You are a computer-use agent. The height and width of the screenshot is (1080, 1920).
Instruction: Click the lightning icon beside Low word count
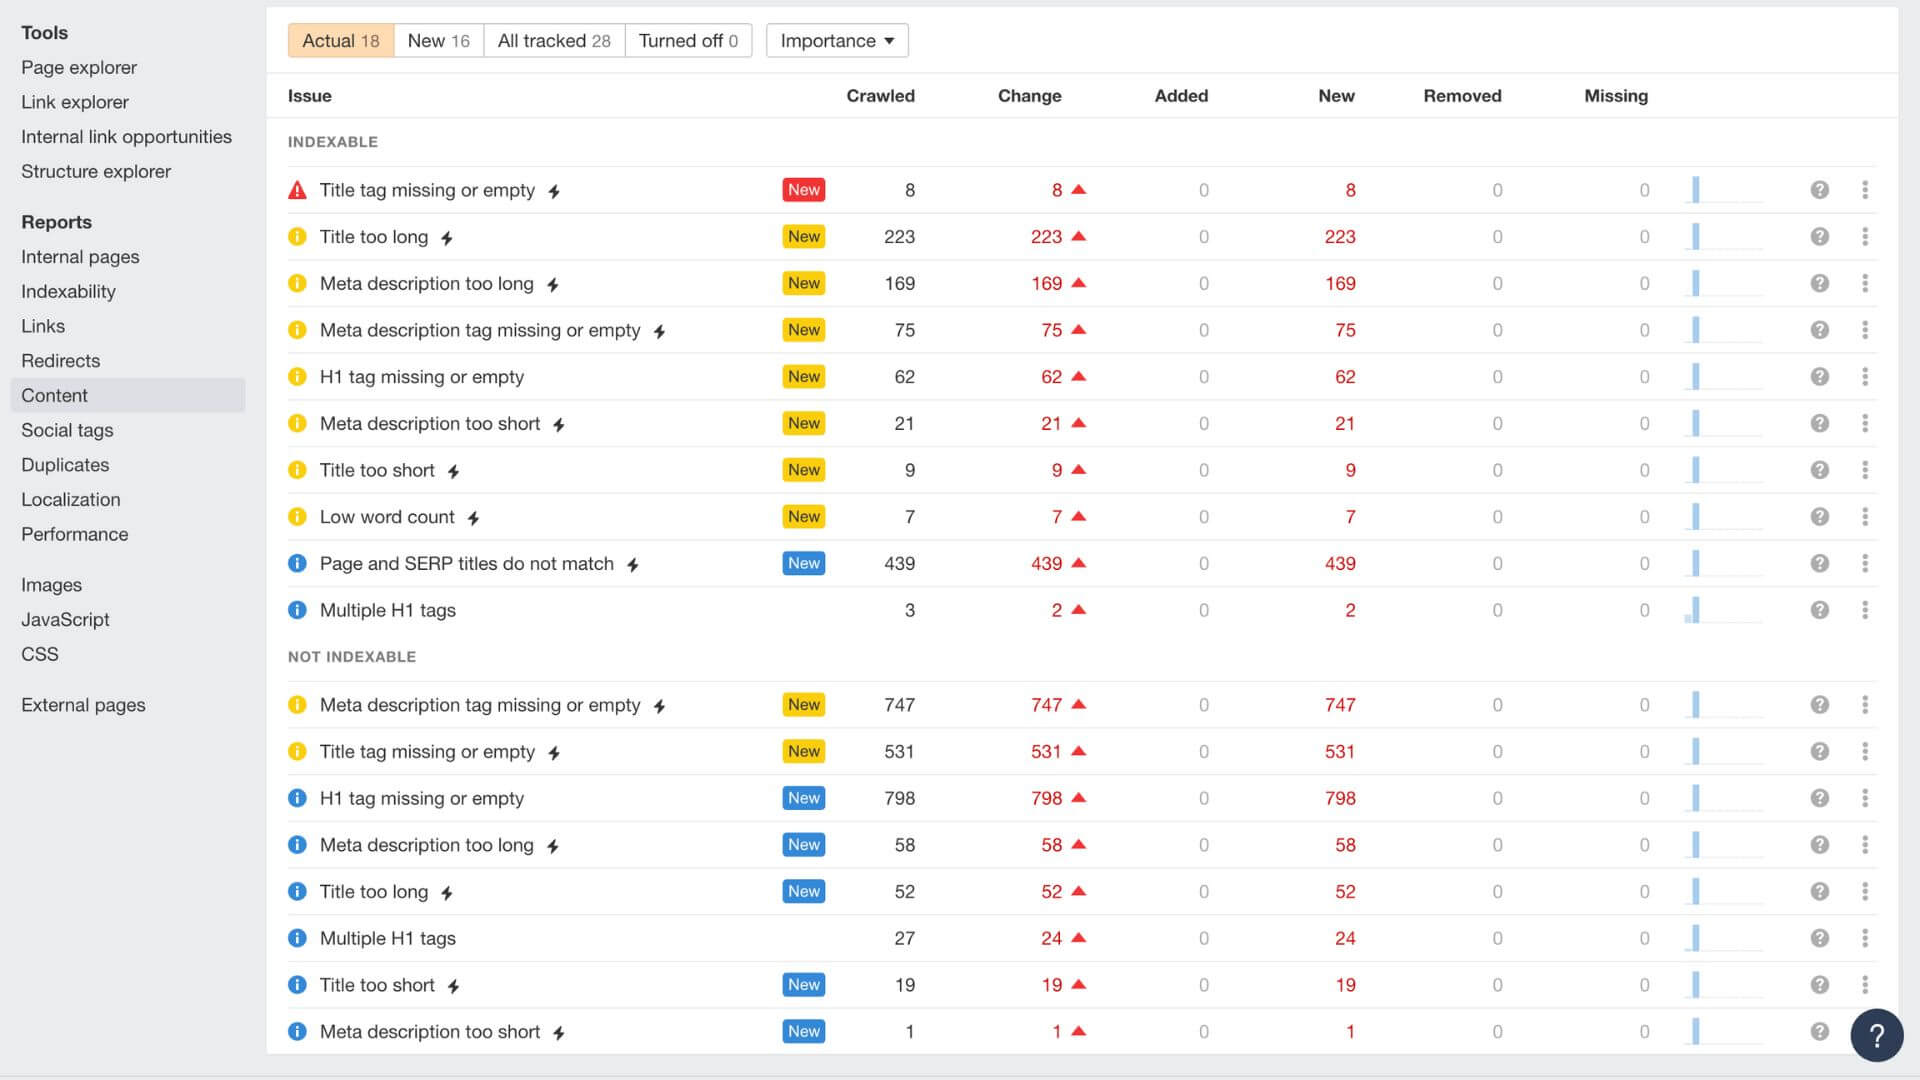(474, 518)
